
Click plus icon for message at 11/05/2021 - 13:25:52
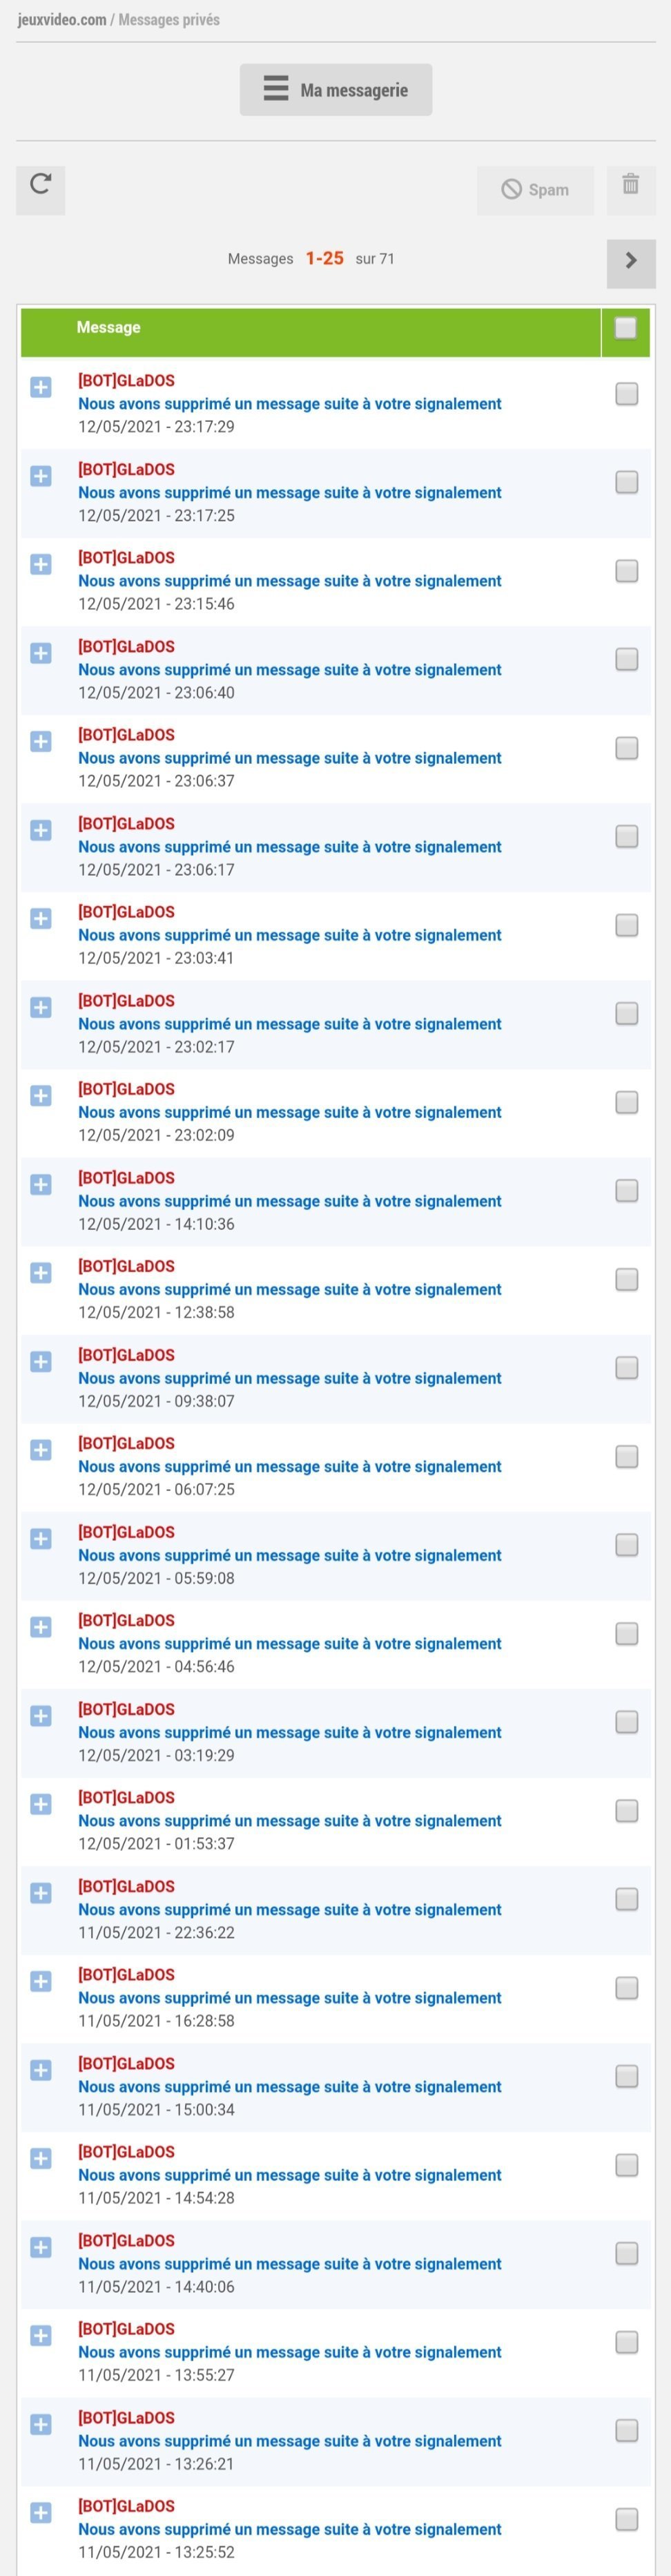pos(41,2512)
